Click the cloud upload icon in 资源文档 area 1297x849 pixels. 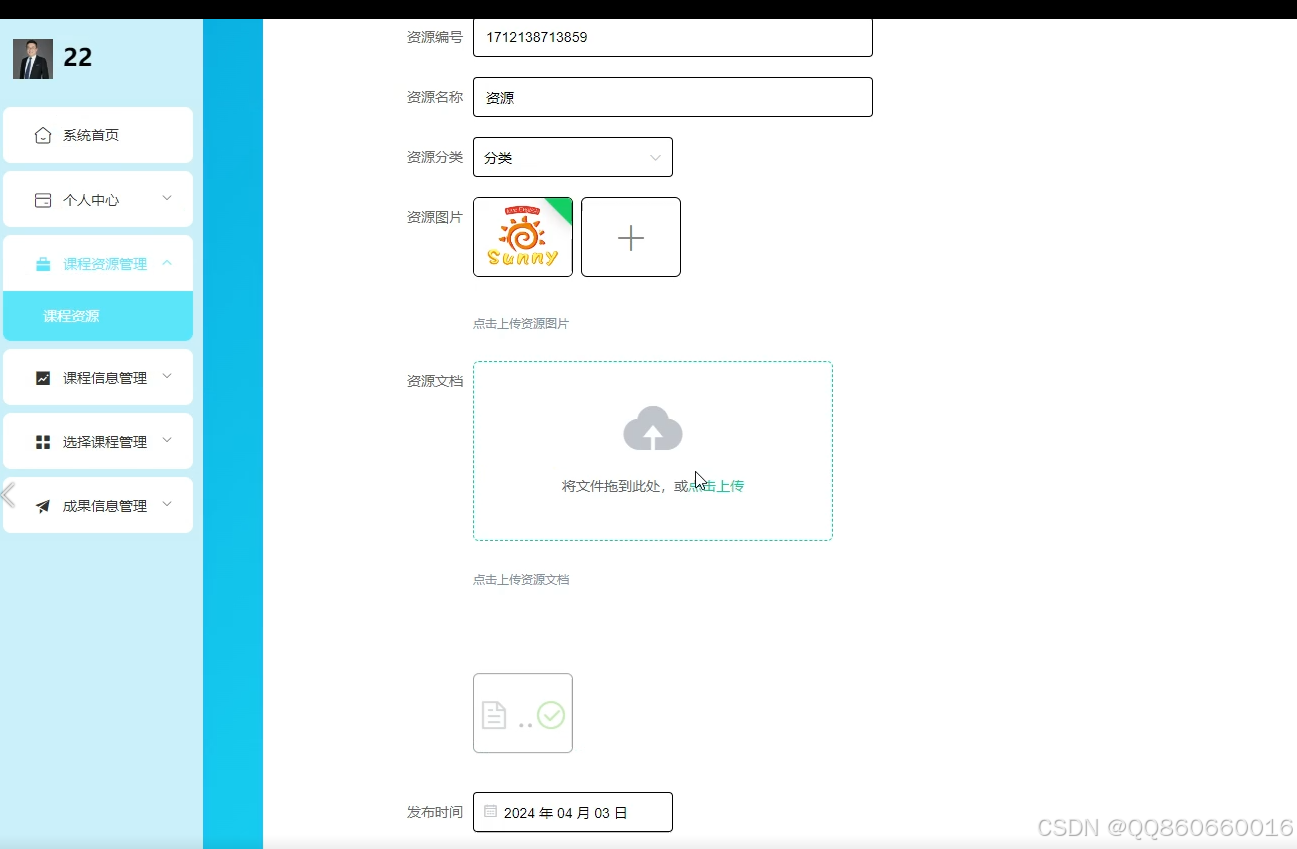(653, 428)
